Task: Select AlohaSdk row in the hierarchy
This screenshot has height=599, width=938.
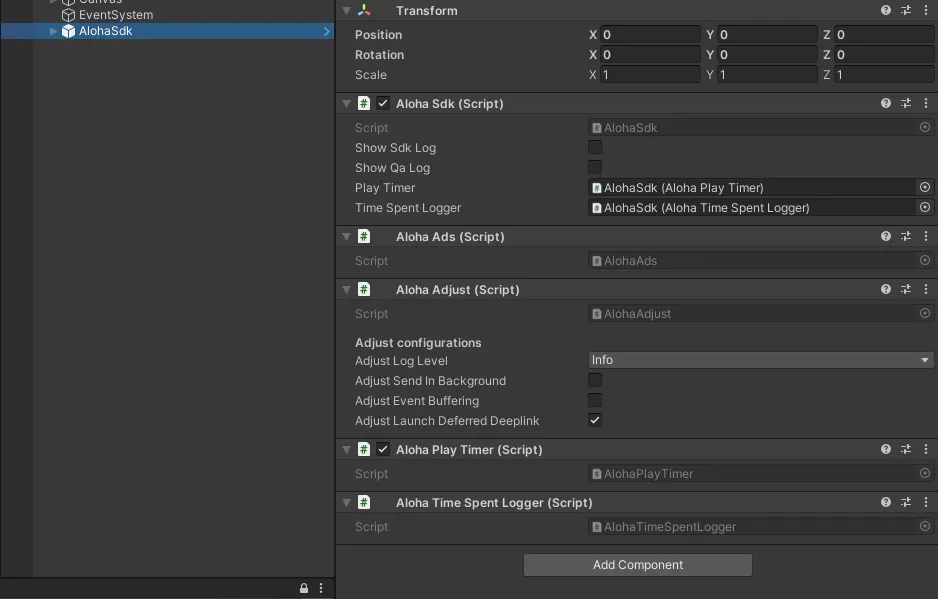Action: pos(168,31)
